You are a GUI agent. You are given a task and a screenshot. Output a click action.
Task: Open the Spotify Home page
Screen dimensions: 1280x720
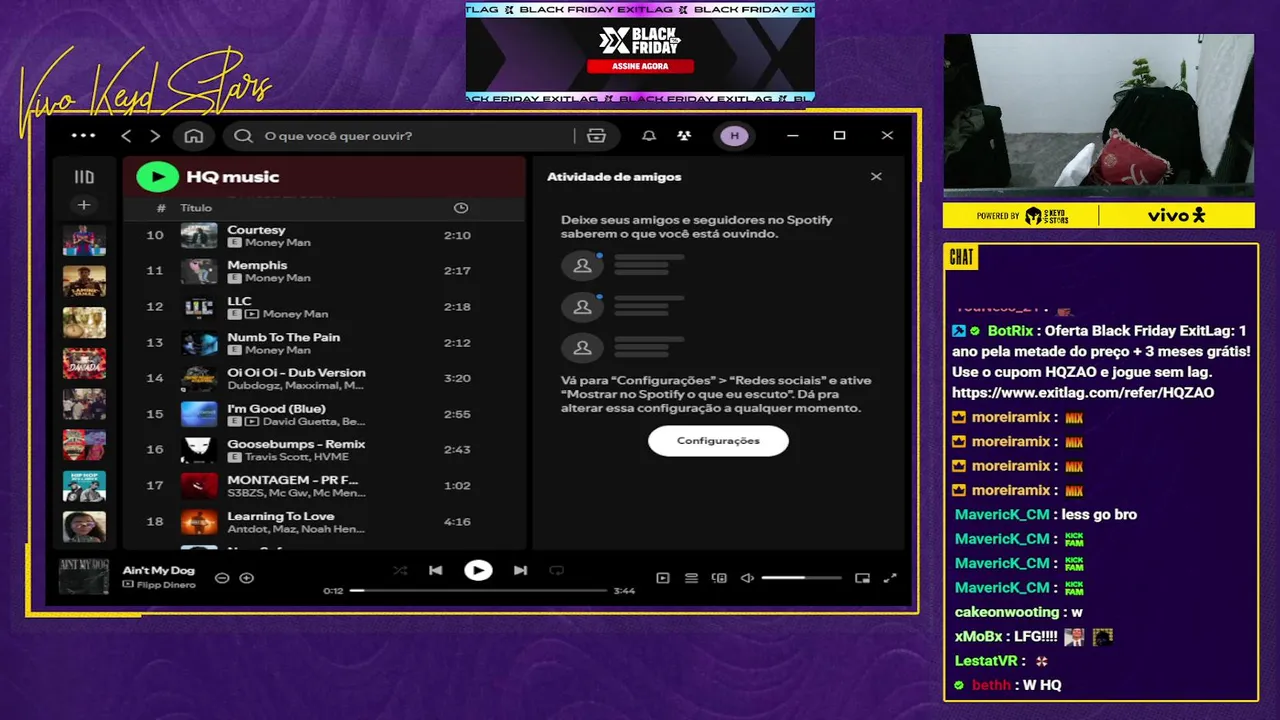point(194,136)
